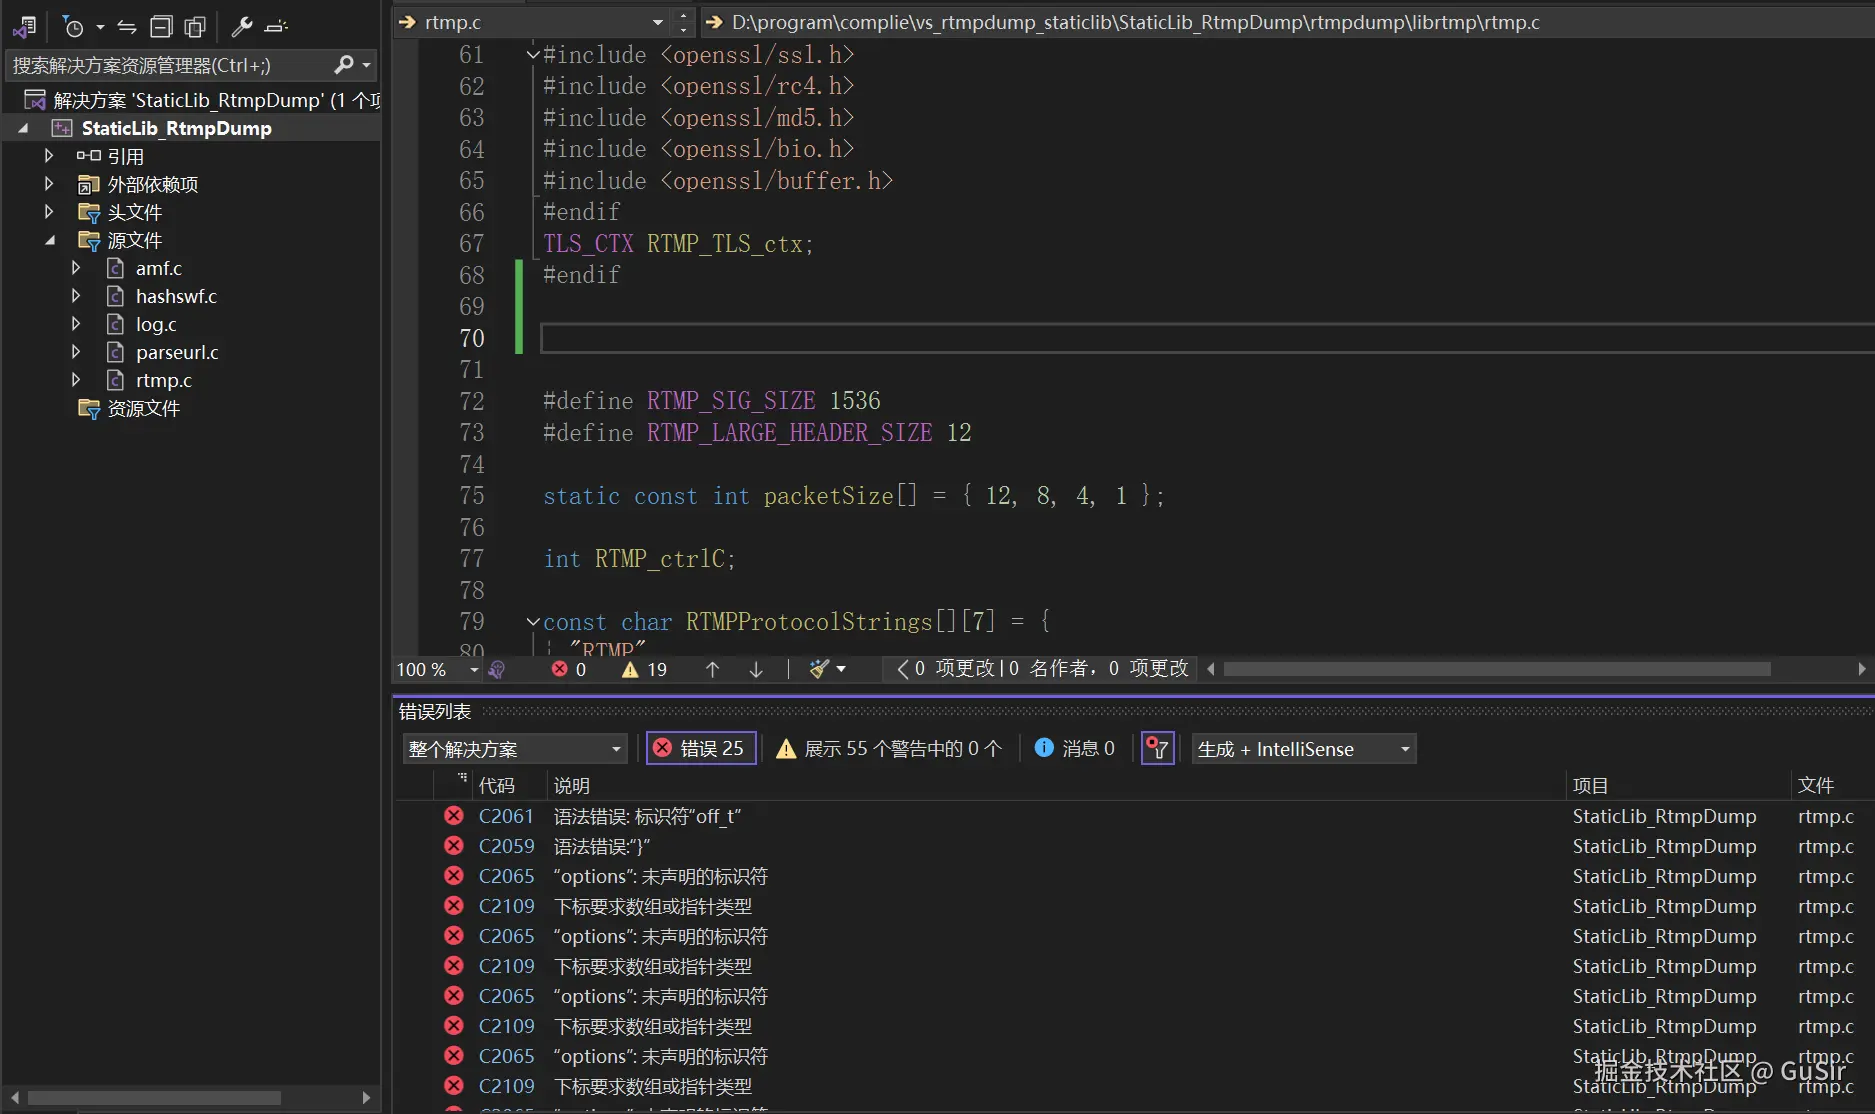
Task: Click the 错误列表 panel title
Action: 435,711
